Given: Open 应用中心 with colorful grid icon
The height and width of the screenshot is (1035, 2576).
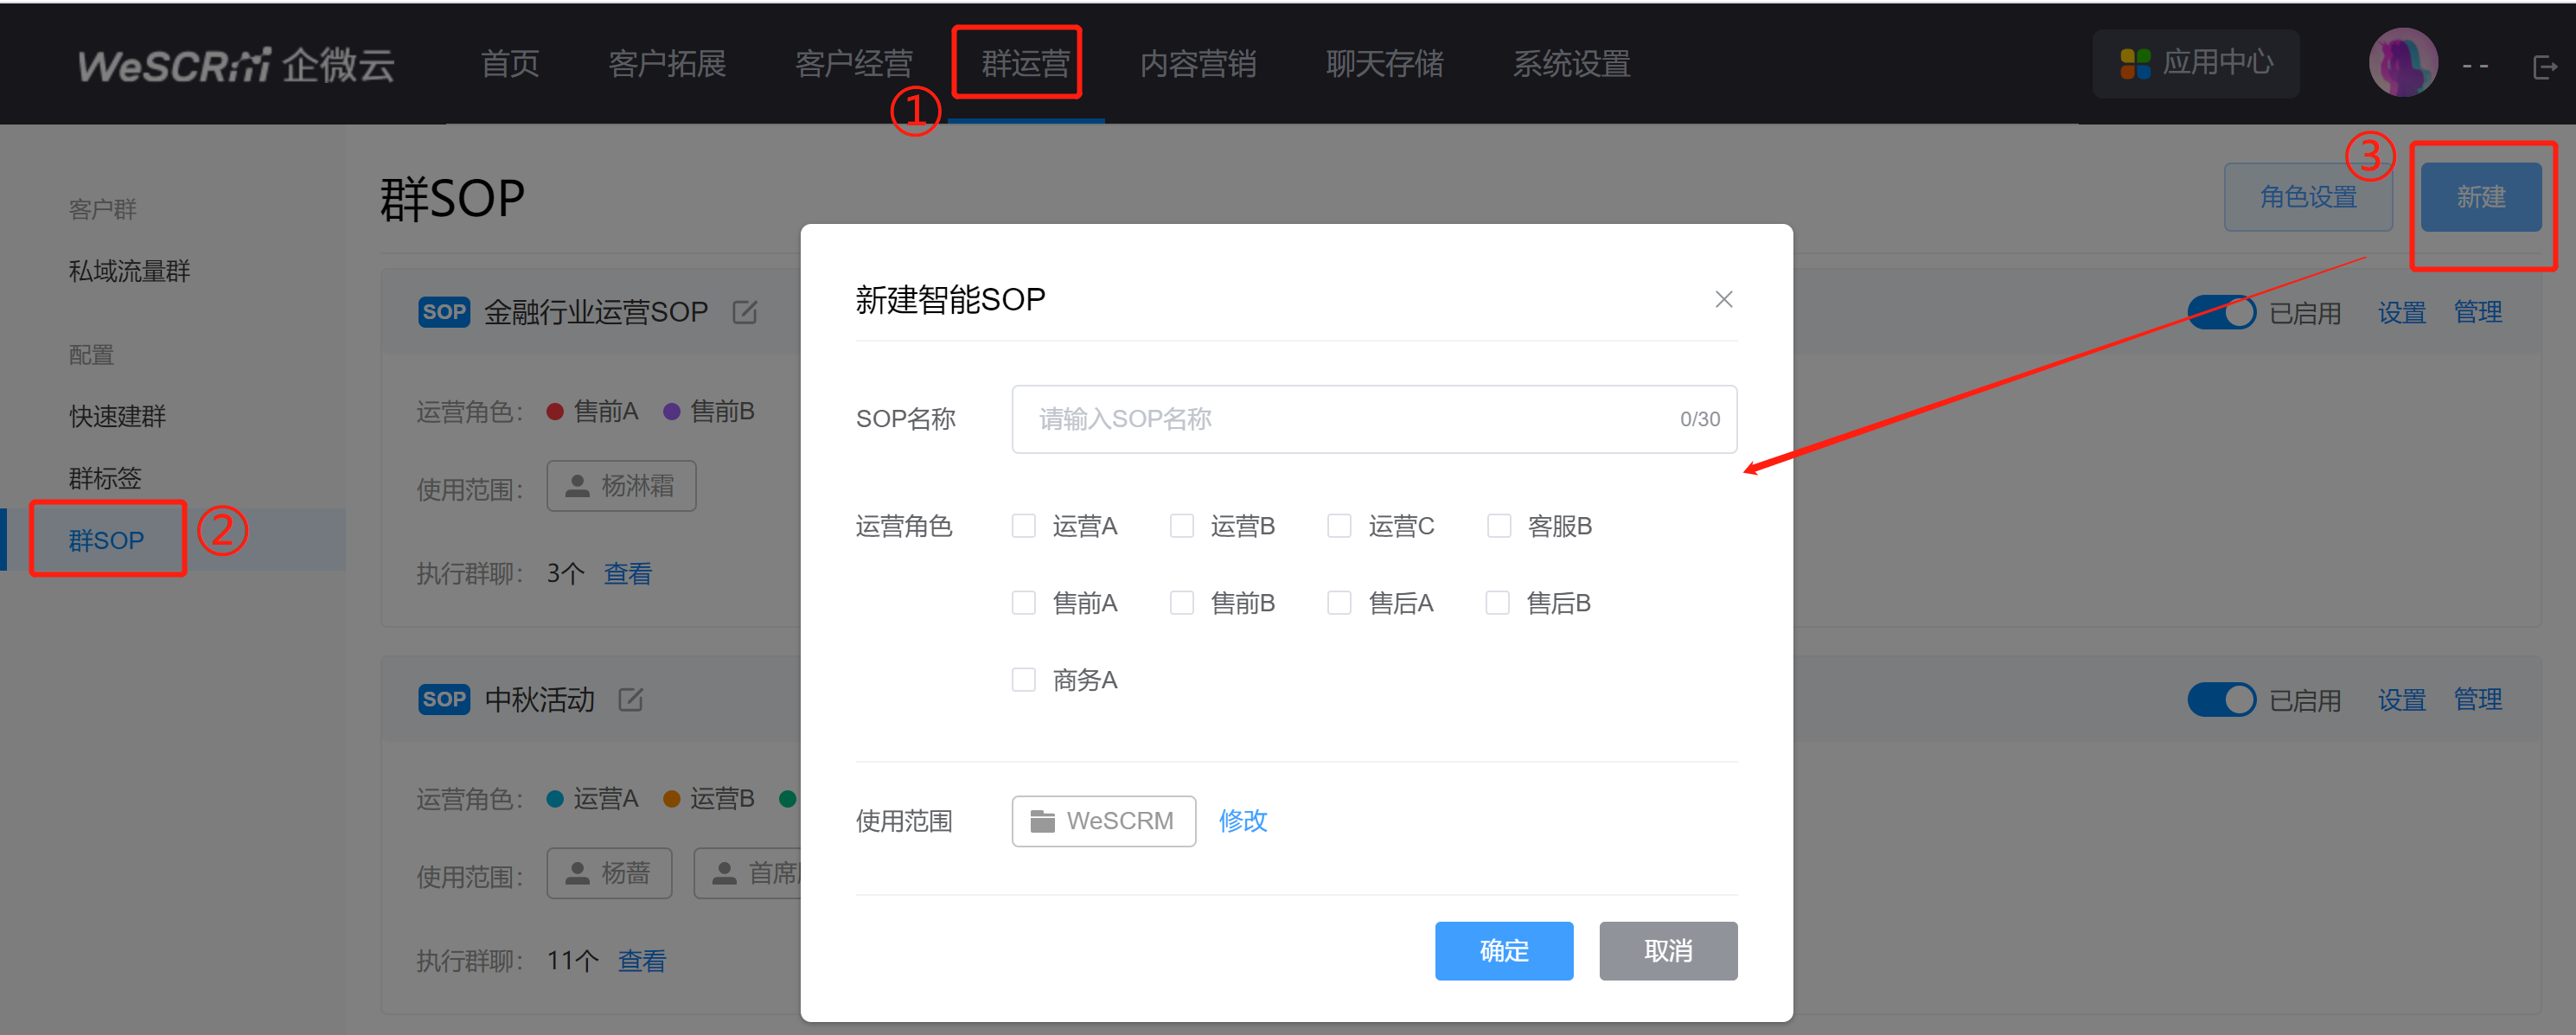Looking at the screenshot, I should (2195, 63).
